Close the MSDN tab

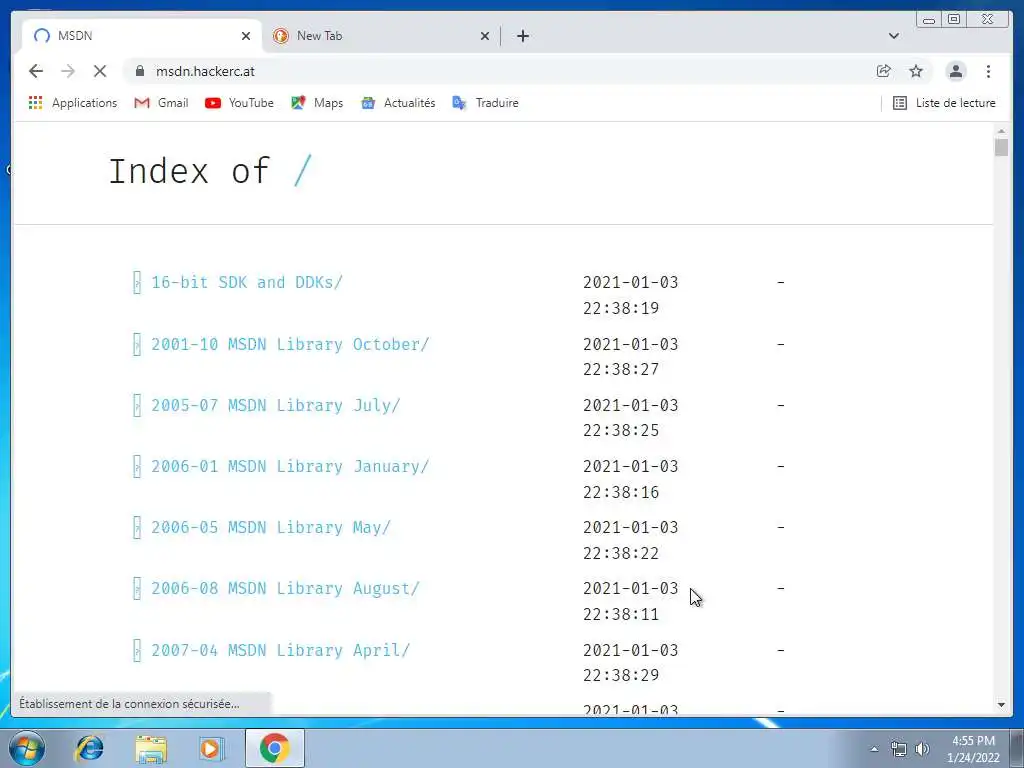tap(246, 36)
